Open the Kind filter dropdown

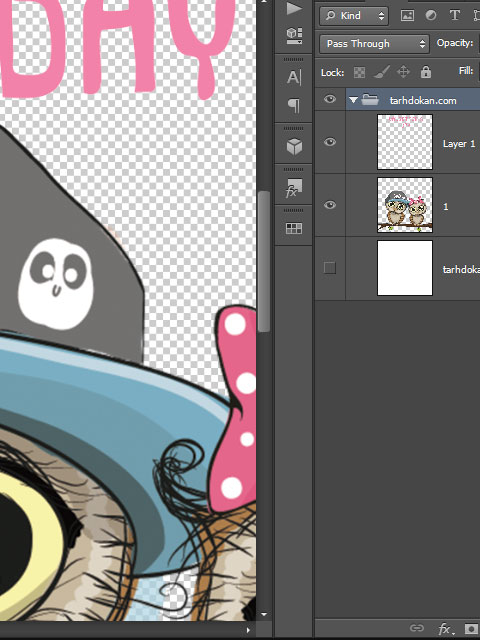point(354,16)
